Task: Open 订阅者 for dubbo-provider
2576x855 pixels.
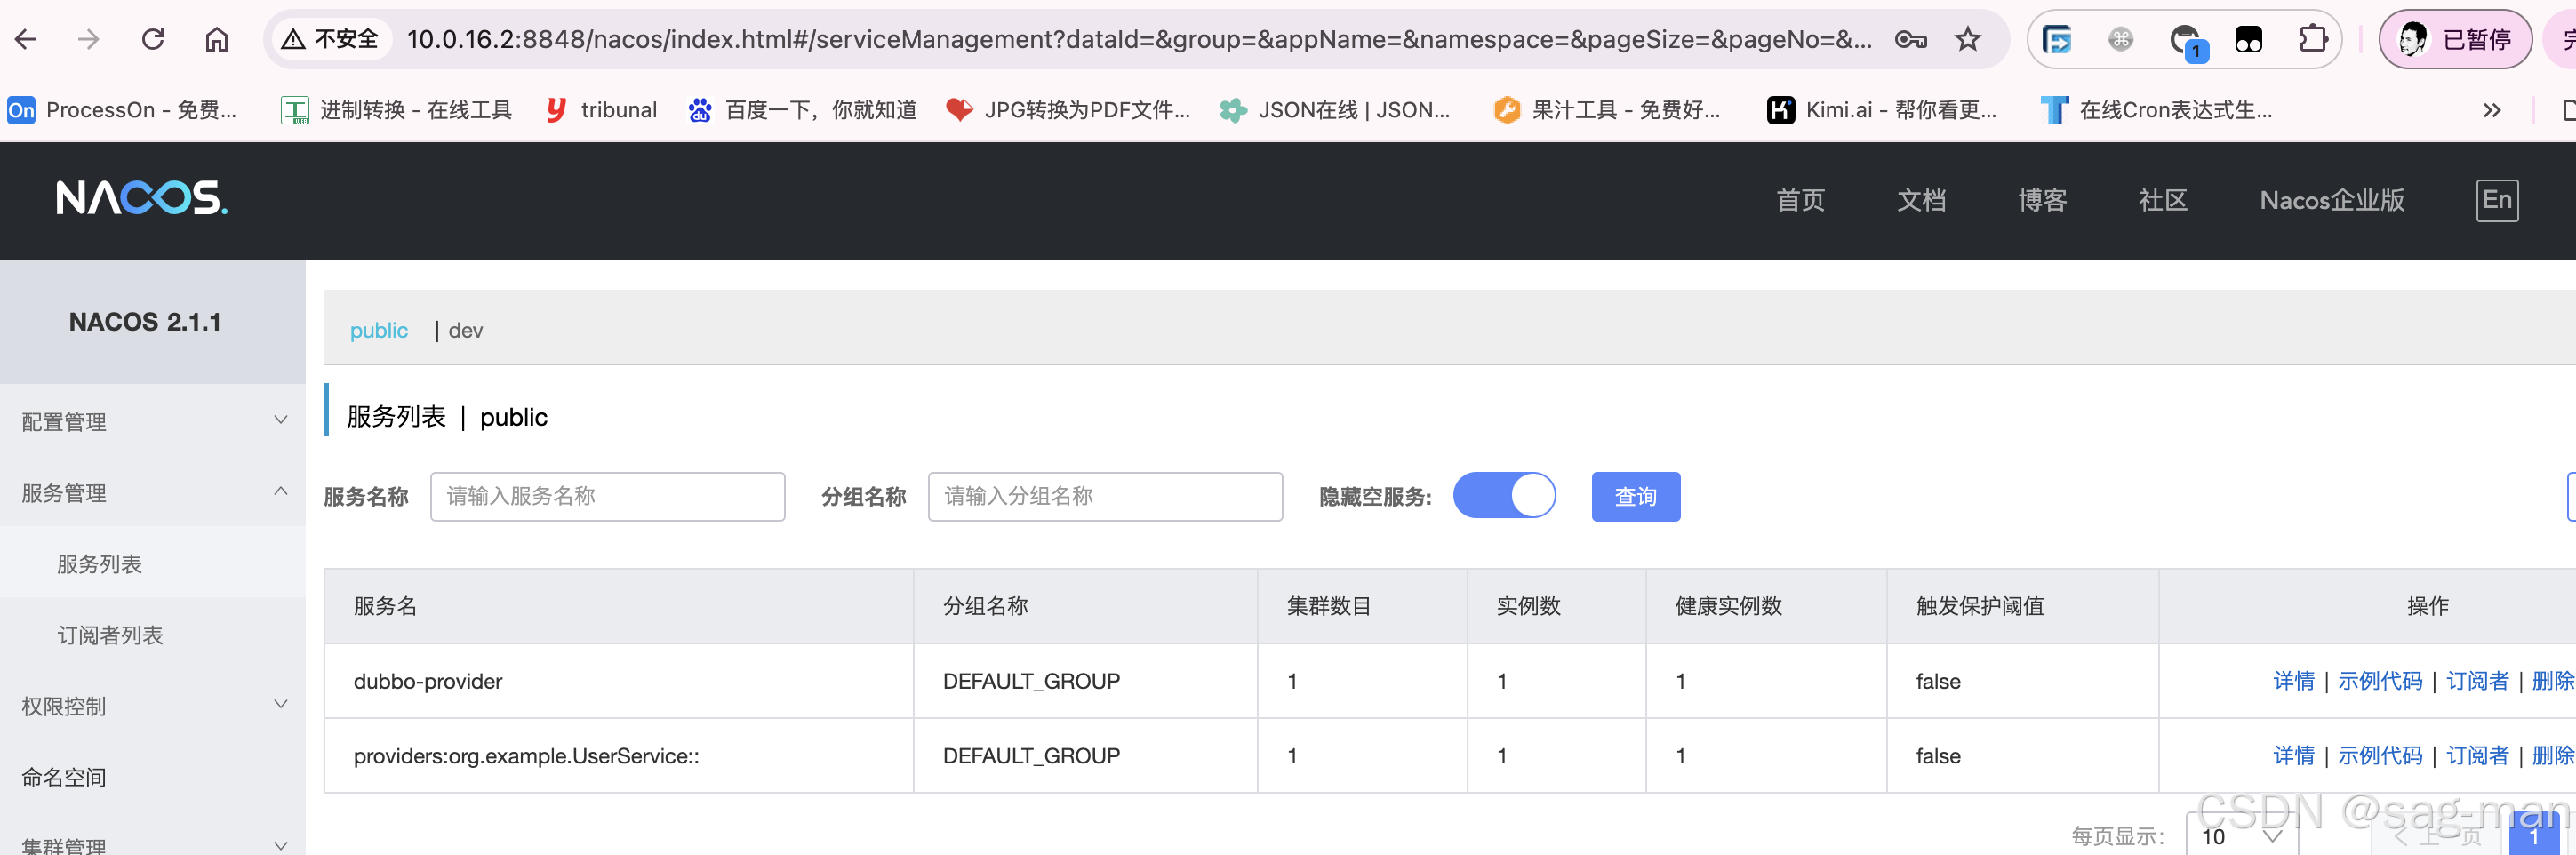Action: (2476, 681)
